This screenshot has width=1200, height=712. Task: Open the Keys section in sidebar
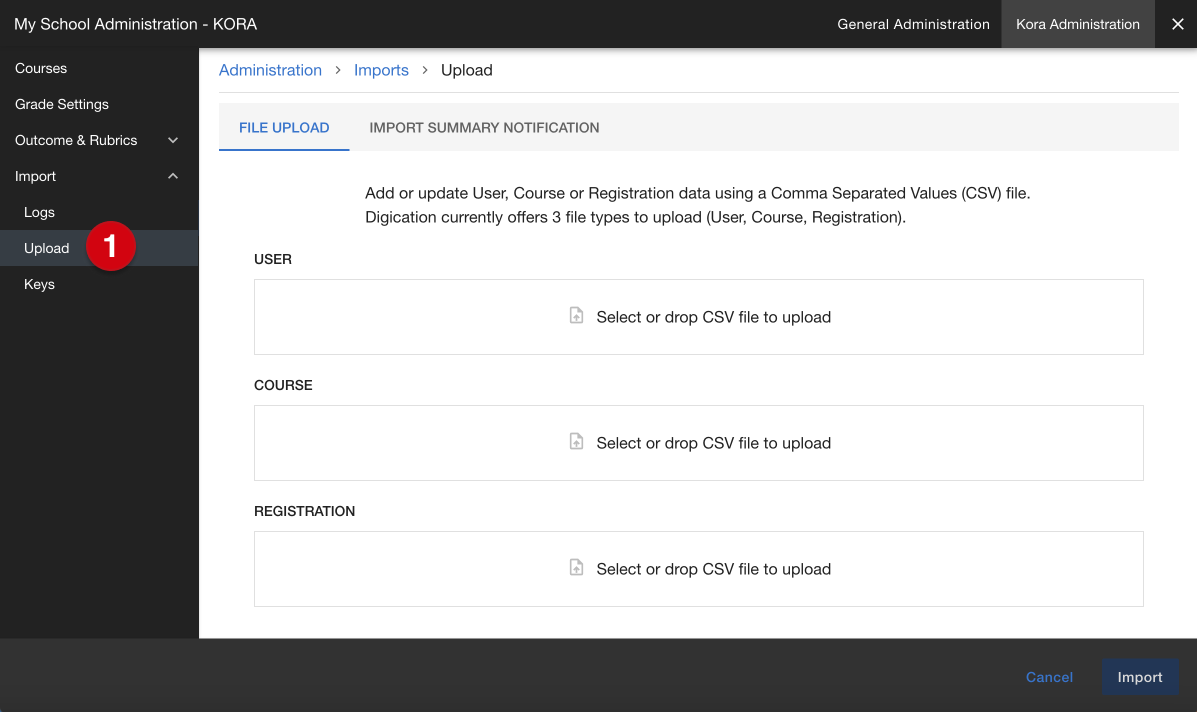pyautogui.click(x=39, y=284)
